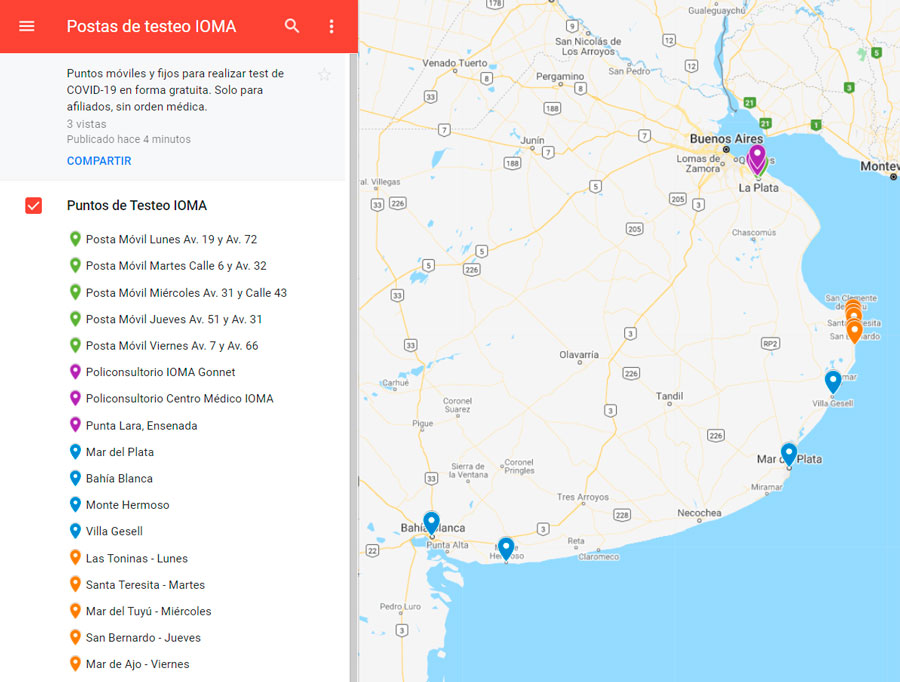Screen dimensions: 900x682
Task: Click blue pin beside Monte Hermoso in list
Action: tap(75, 504)
